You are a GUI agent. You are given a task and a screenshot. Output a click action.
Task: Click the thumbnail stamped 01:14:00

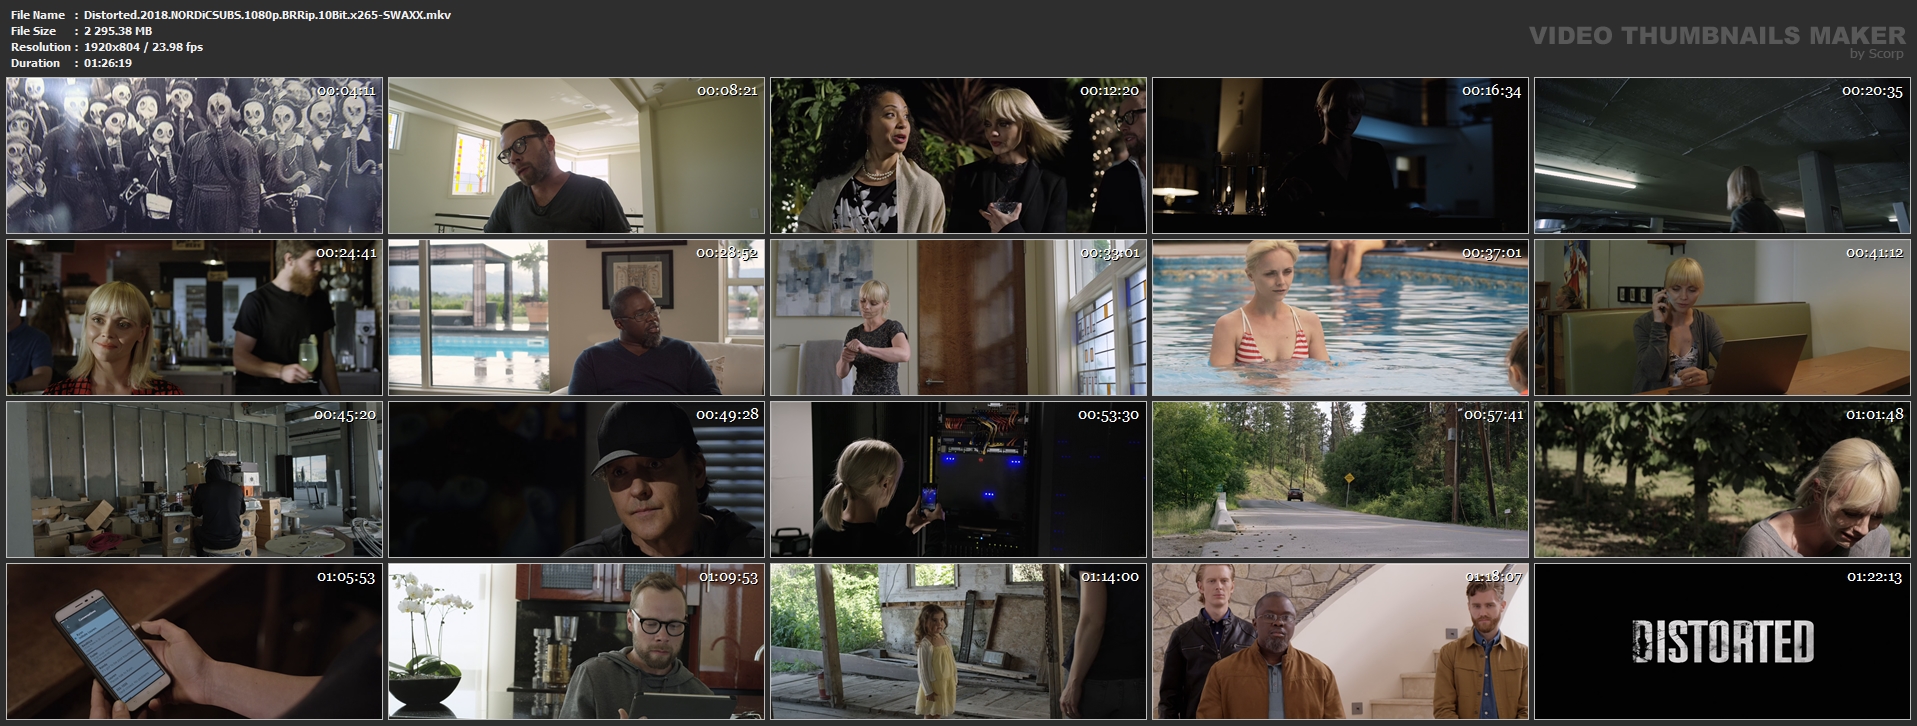pos(958,641)
